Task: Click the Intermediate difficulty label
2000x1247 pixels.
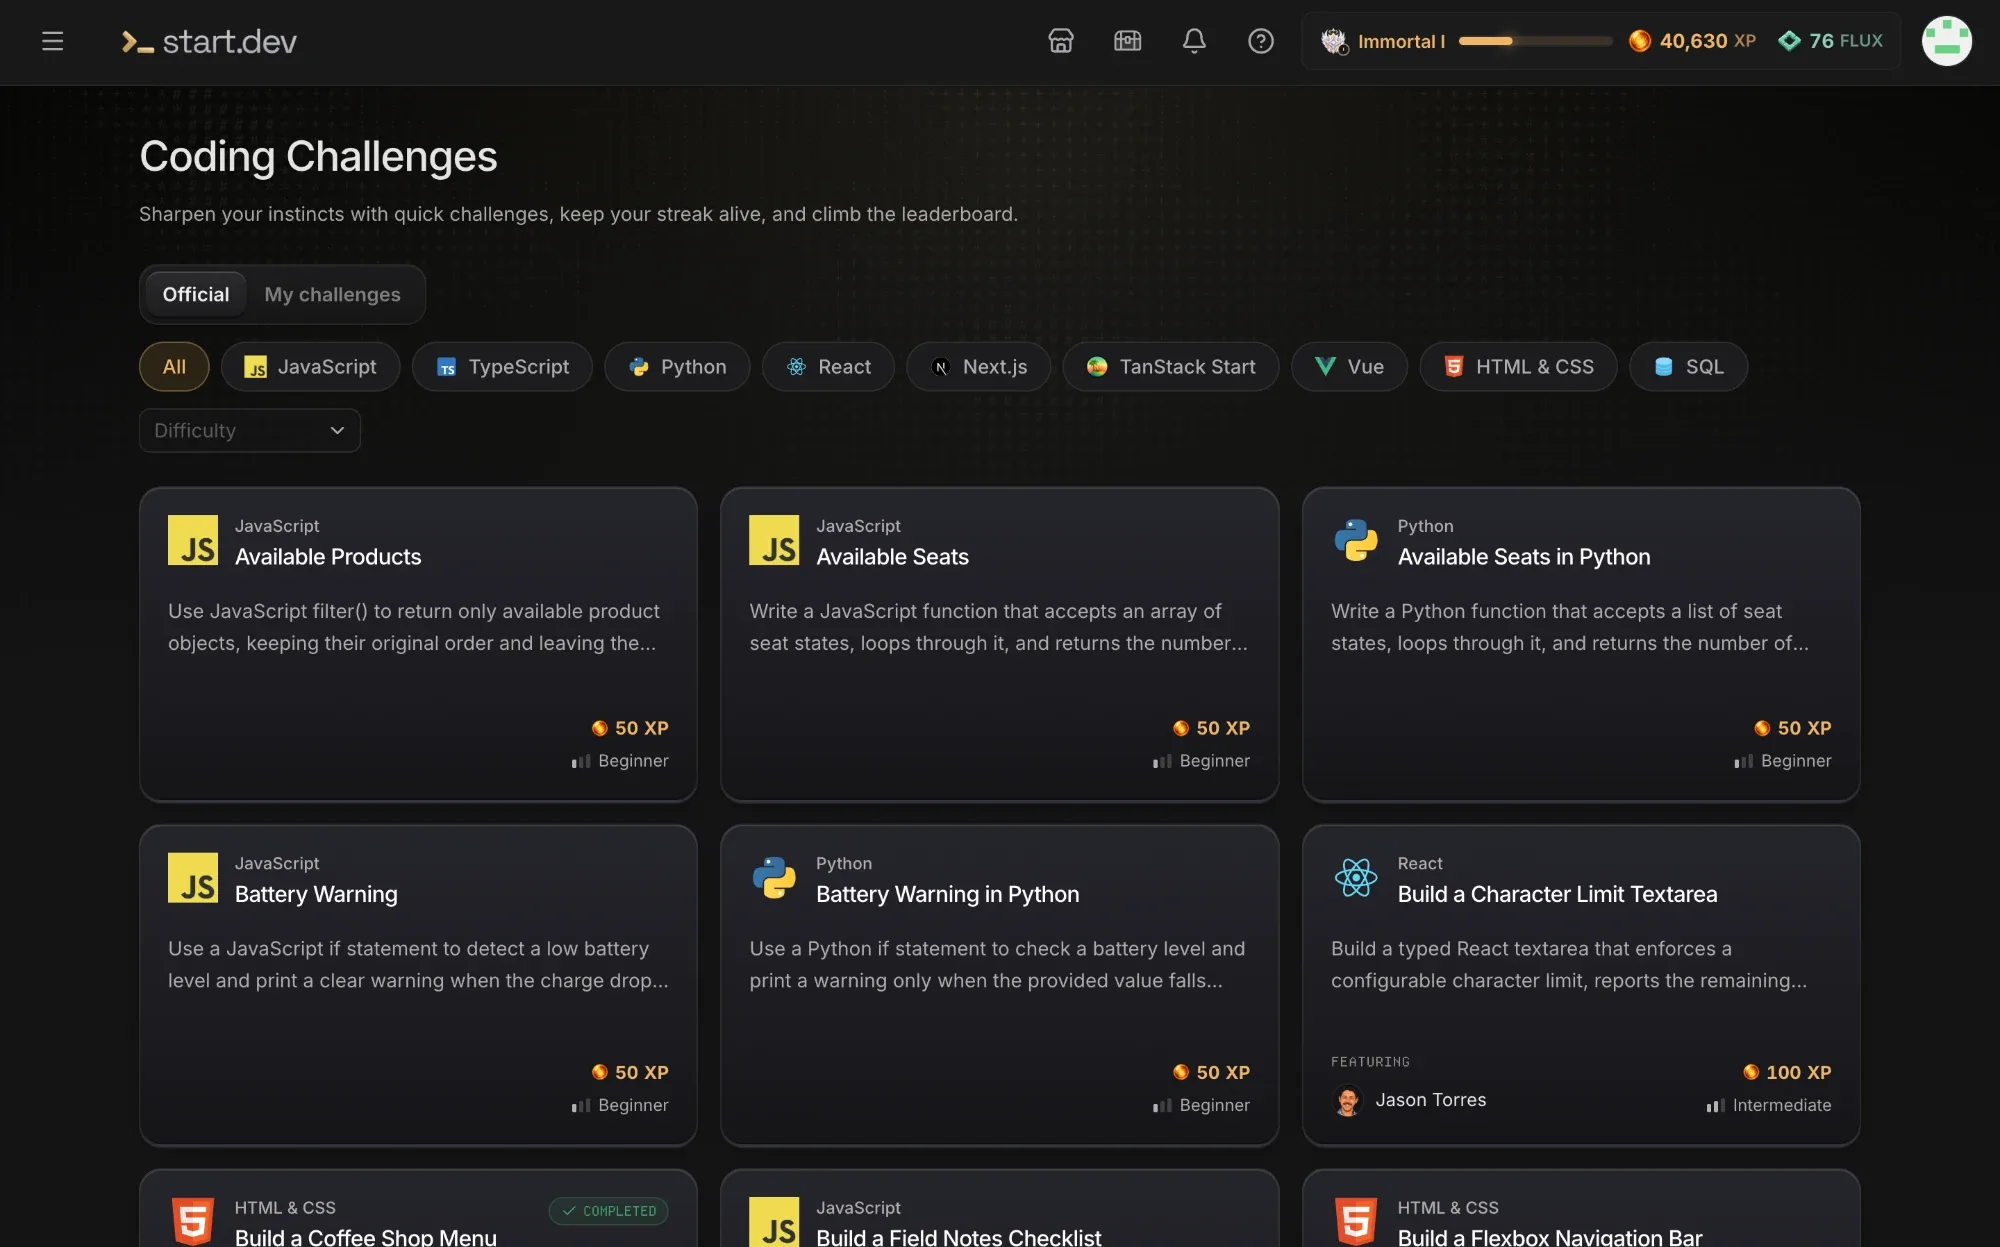Action: pos(1769,1105)
